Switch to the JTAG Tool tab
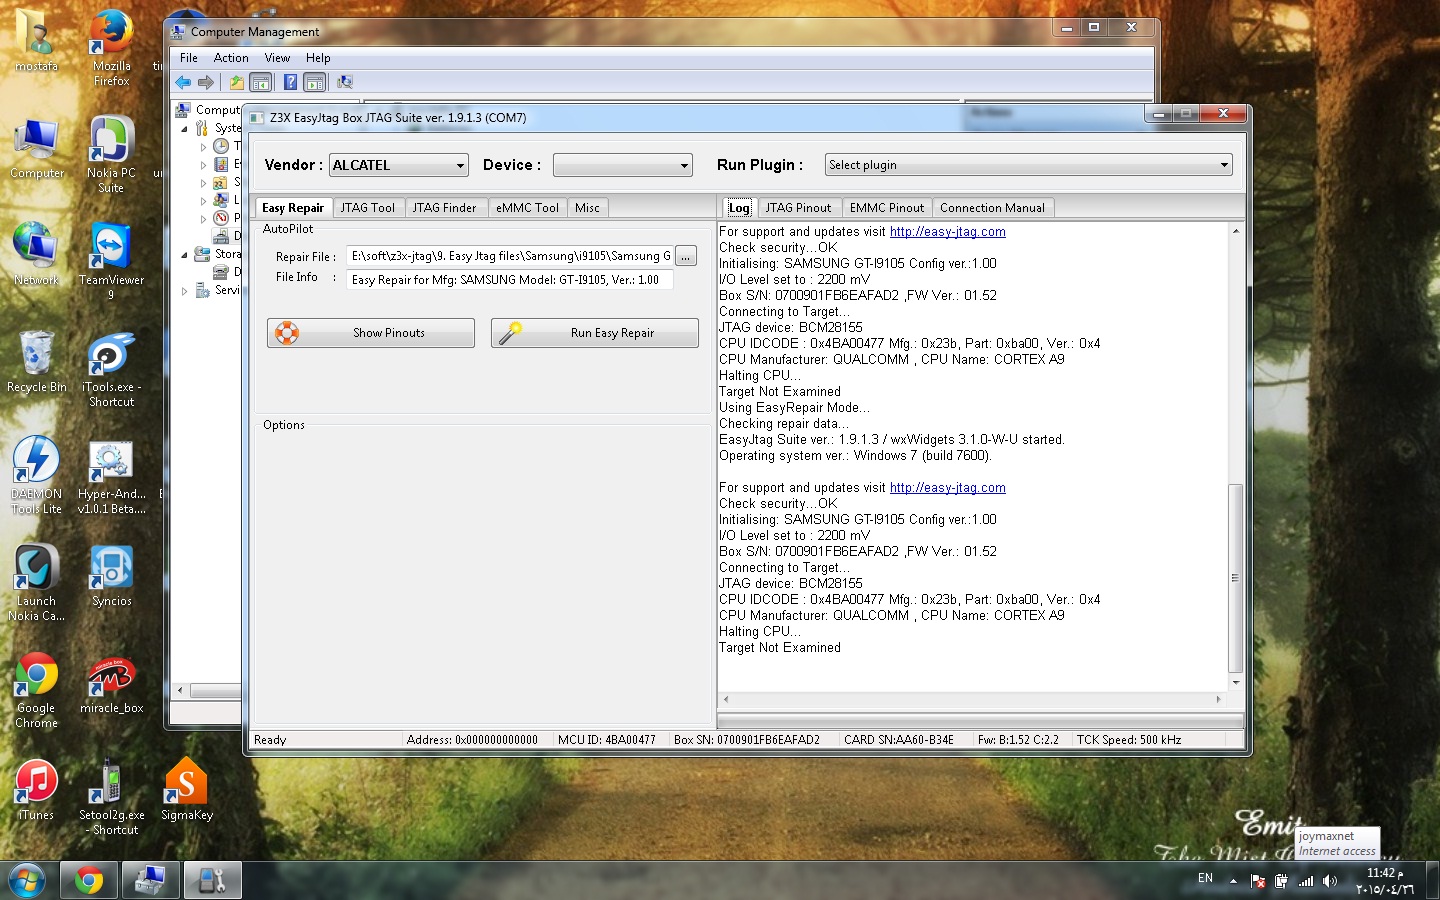Image resolution: width=1440 pixels, height=900 pixels. (367, 208)
